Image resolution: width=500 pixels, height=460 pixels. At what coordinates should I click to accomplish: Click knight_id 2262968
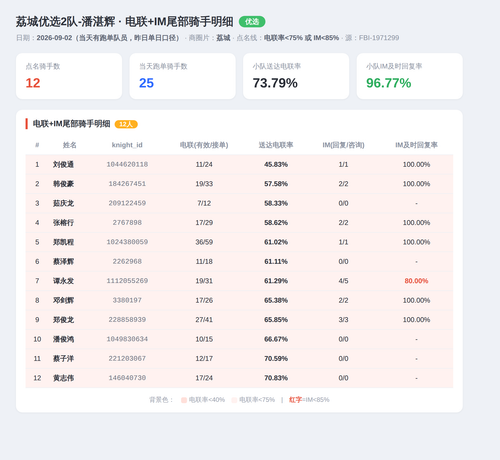[127, 261]
